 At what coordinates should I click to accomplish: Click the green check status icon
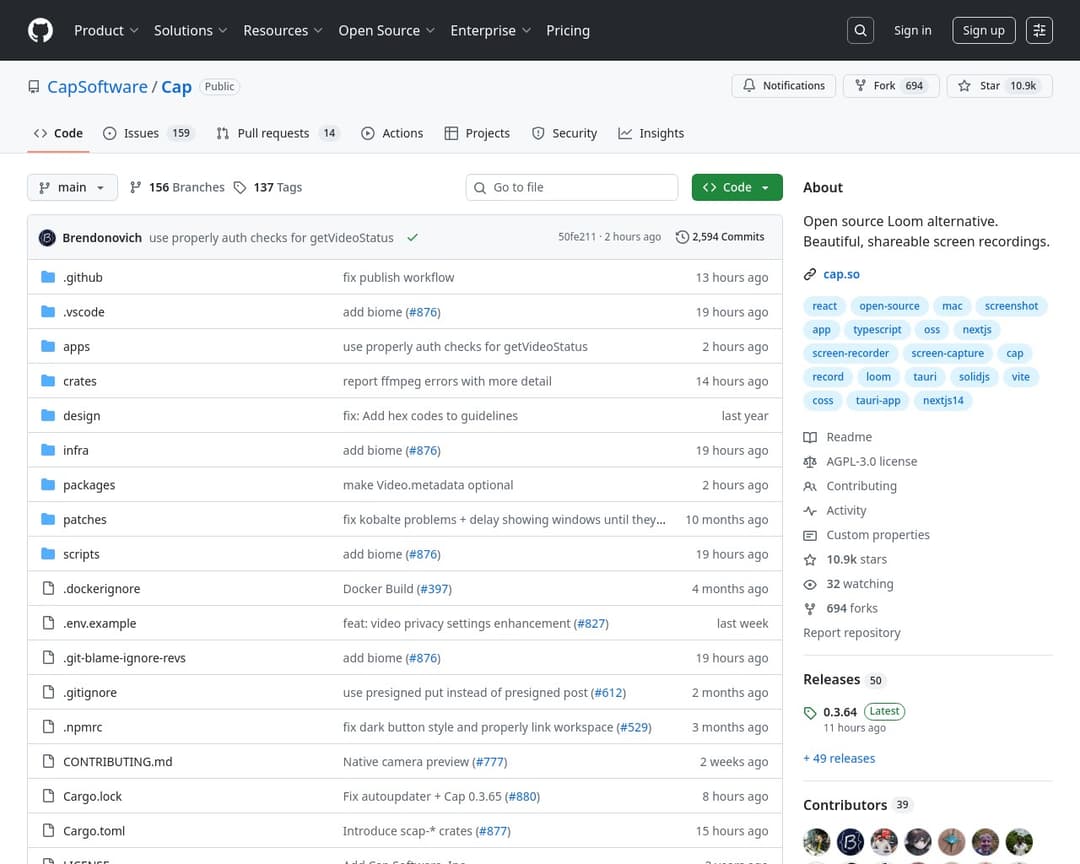click(412, 238)
